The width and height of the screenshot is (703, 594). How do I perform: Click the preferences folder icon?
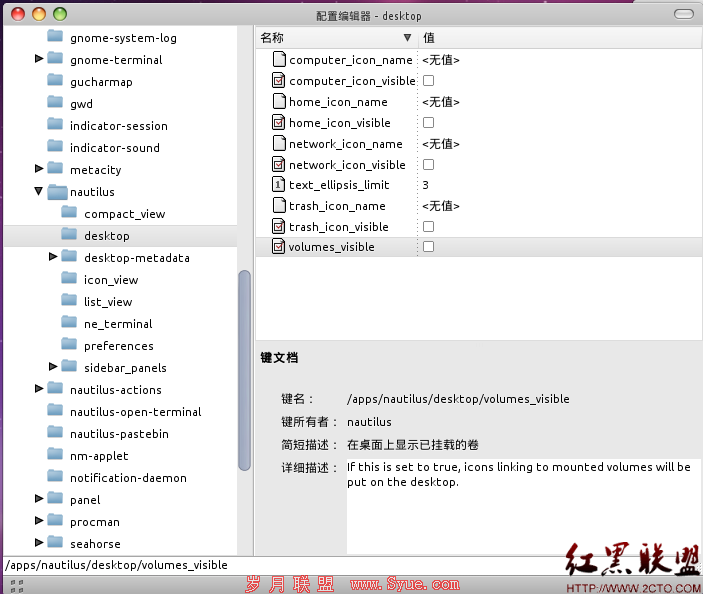tap(69, 344)
